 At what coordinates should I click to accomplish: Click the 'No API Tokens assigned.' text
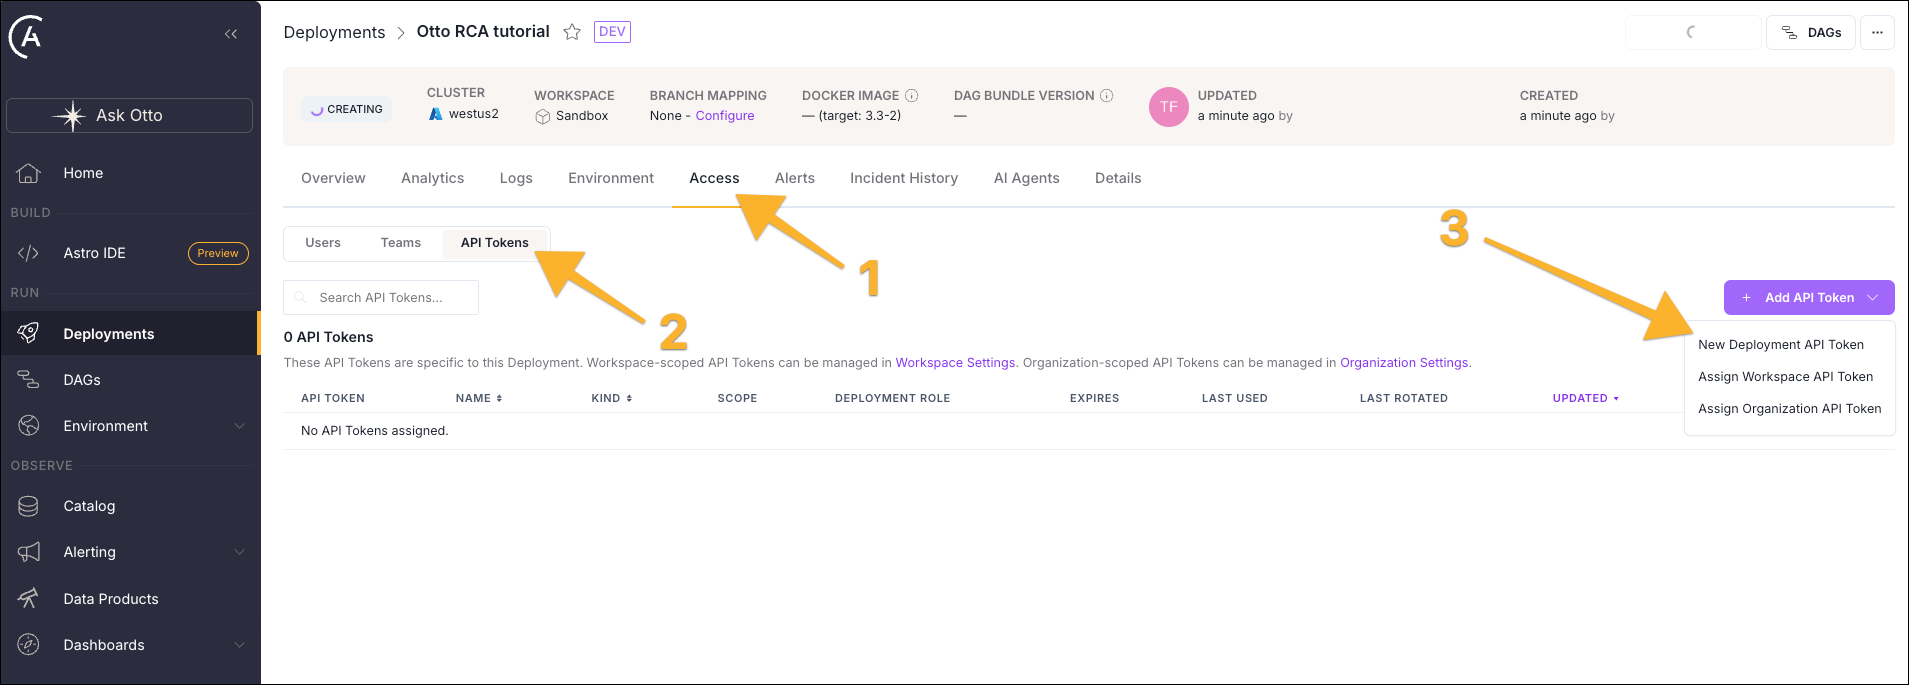[x=375, y=431]
